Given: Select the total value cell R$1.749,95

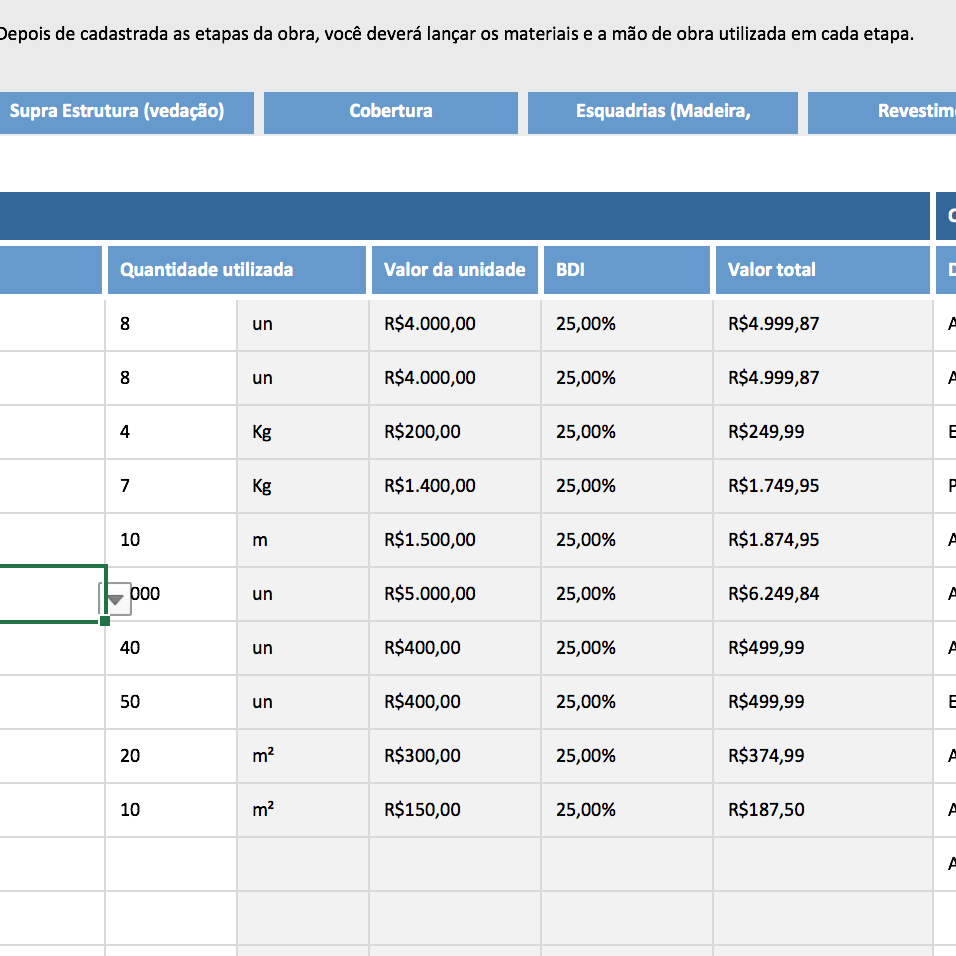Looking at the screenshot, I should (x=822, y=486).
